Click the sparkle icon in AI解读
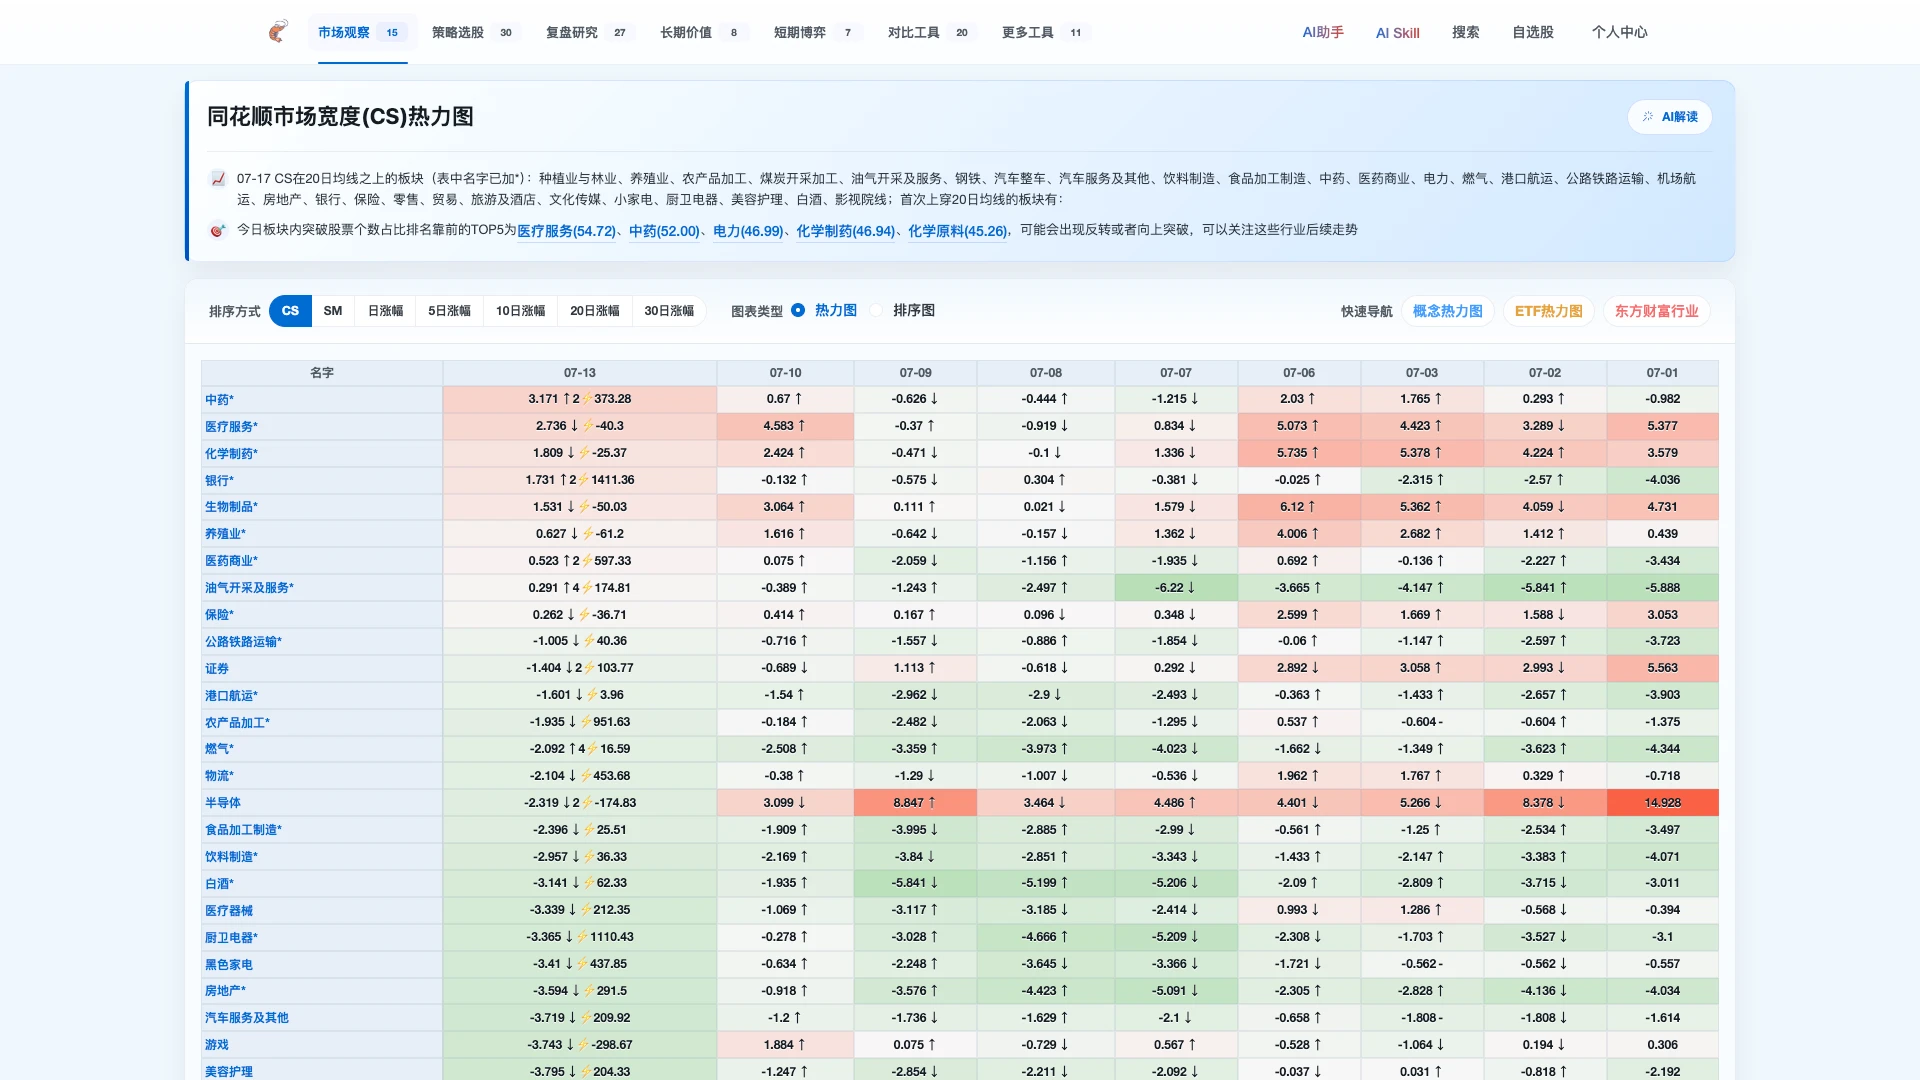 point(1648,117)
